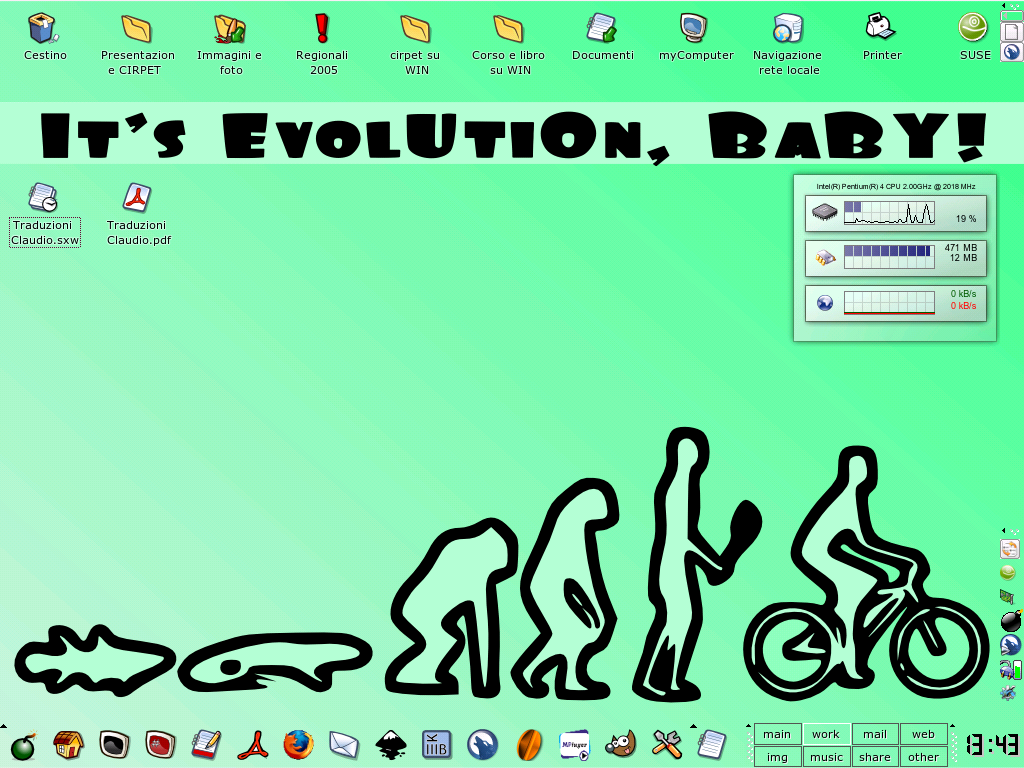Image resolution: width=1024 pixels, height=768 pixels.
Task: Click the KDE gear tray icon at bottom
Action: point(1008,692)
